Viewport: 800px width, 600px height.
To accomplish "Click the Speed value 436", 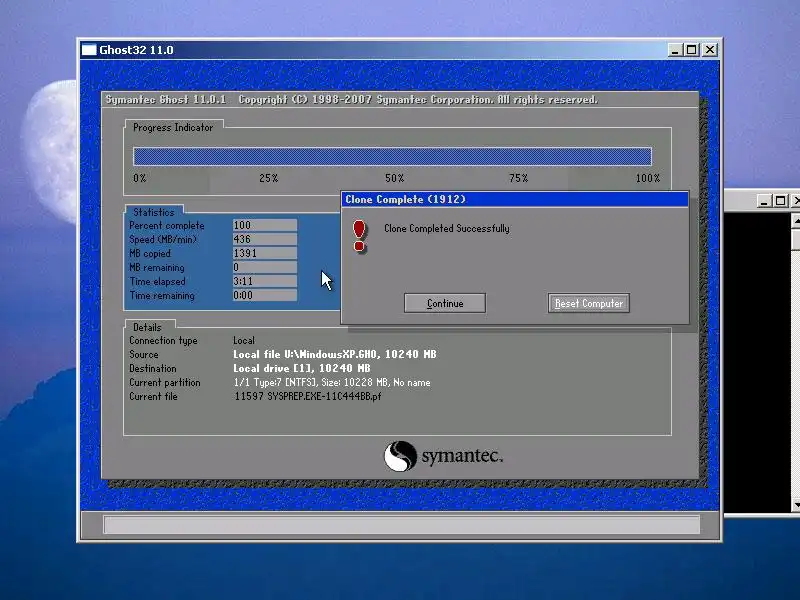I will [265, 239].
